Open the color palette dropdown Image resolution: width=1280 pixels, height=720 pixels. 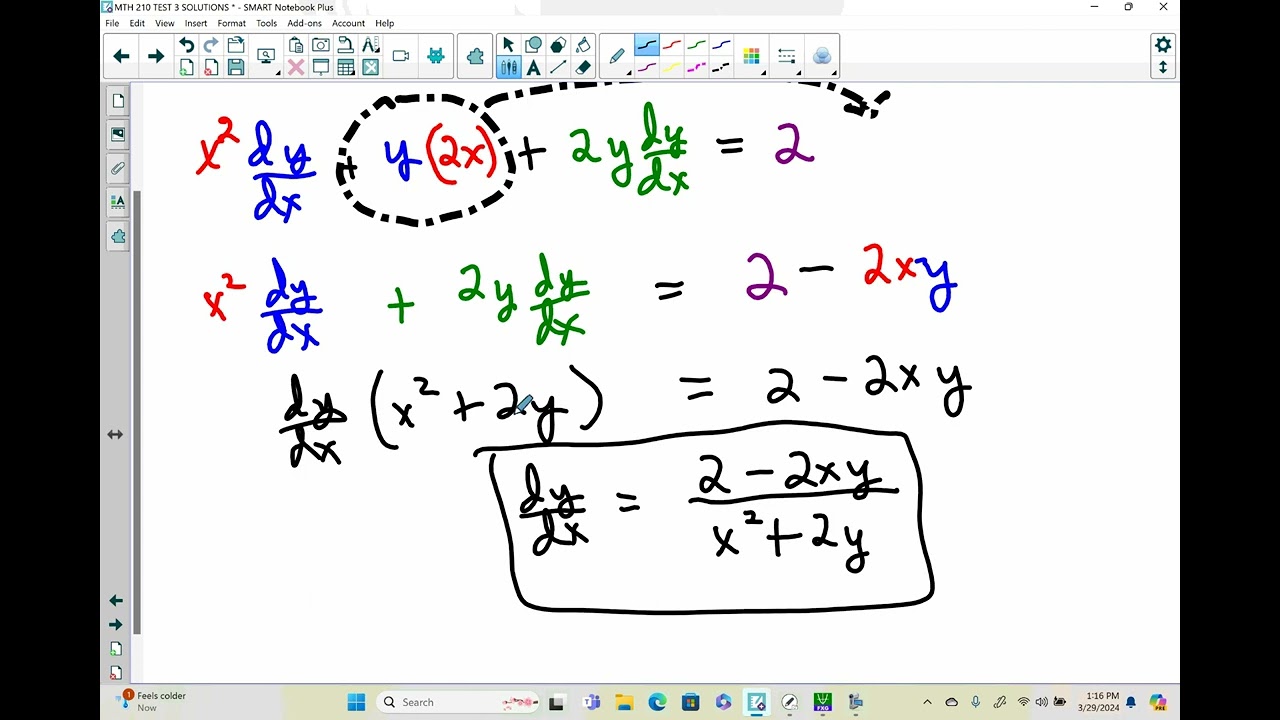tap(752, 57)
